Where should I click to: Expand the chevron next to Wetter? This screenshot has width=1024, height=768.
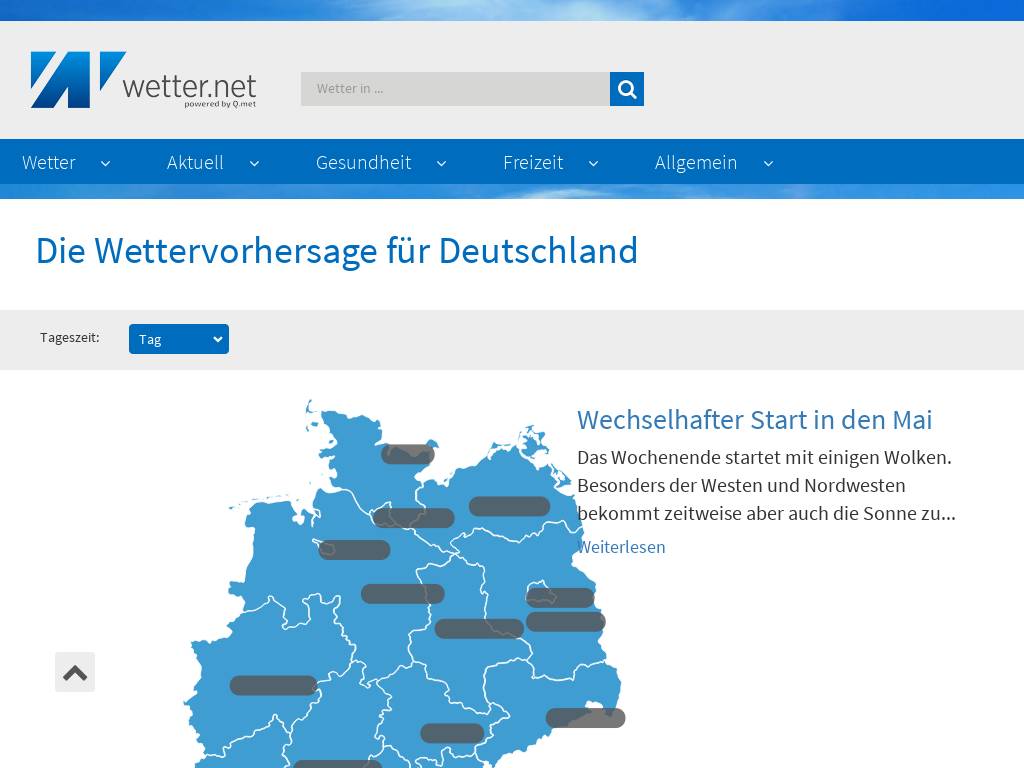[x=105, y=163]
